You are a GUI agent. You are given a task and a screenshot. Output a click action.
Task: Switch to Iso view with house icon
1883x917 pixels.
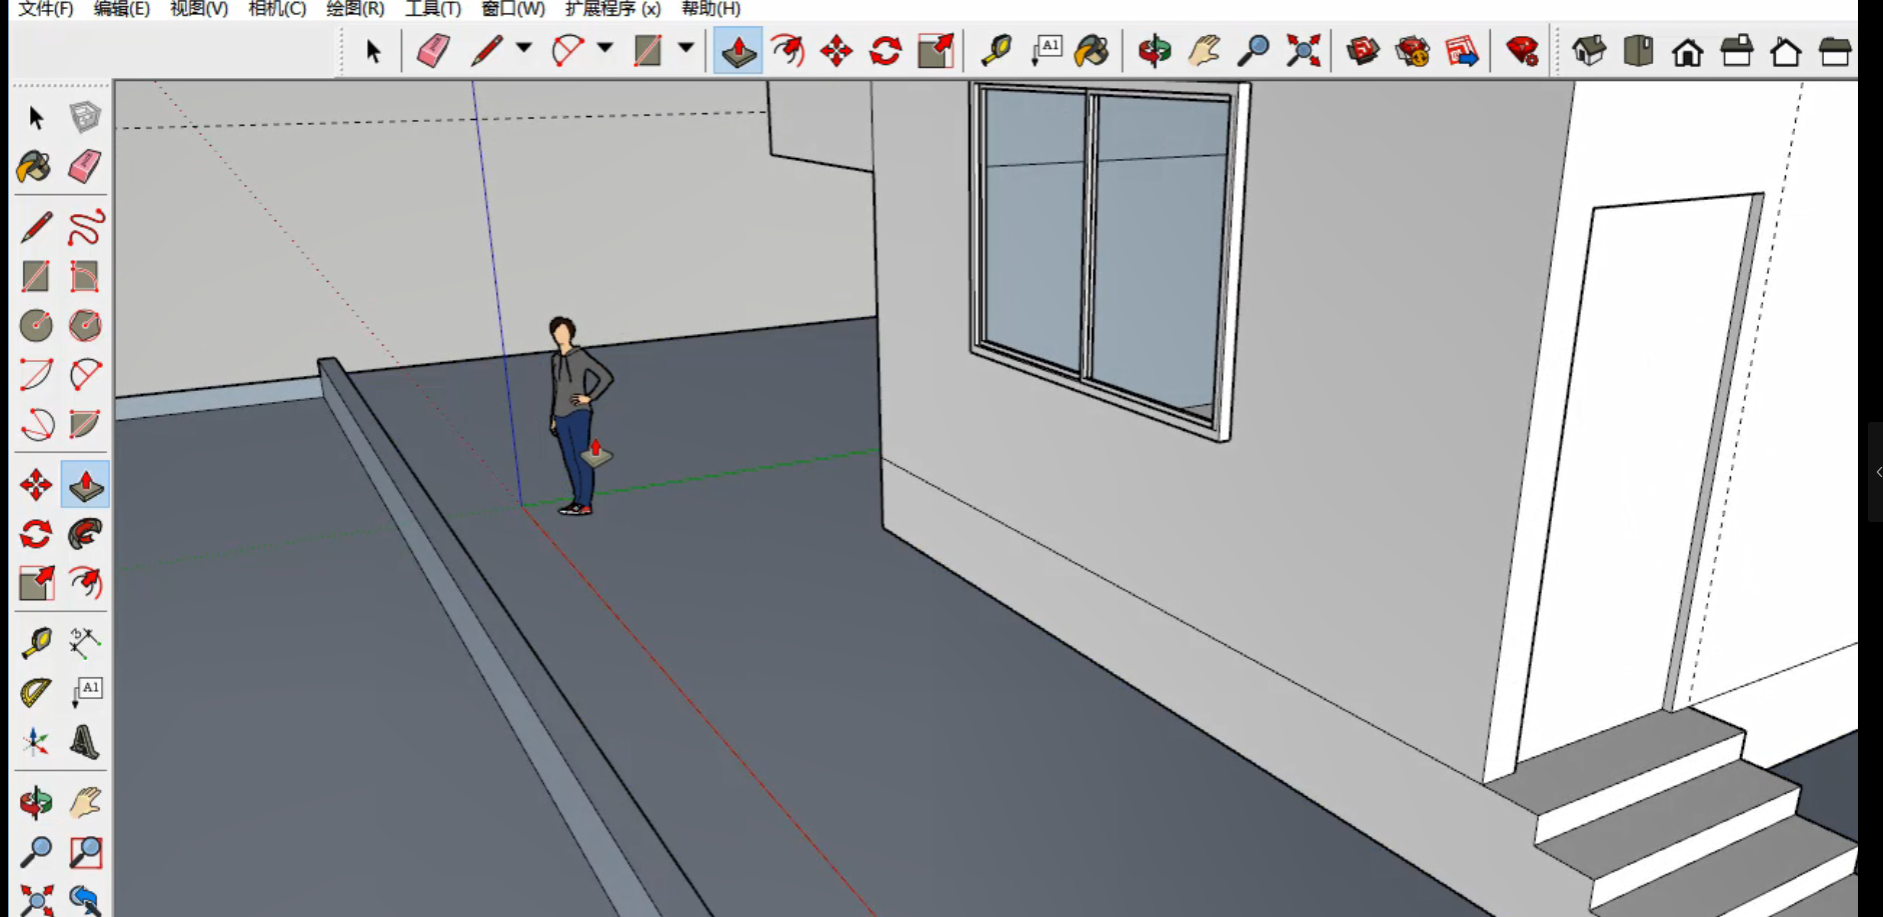[1588, 51]
